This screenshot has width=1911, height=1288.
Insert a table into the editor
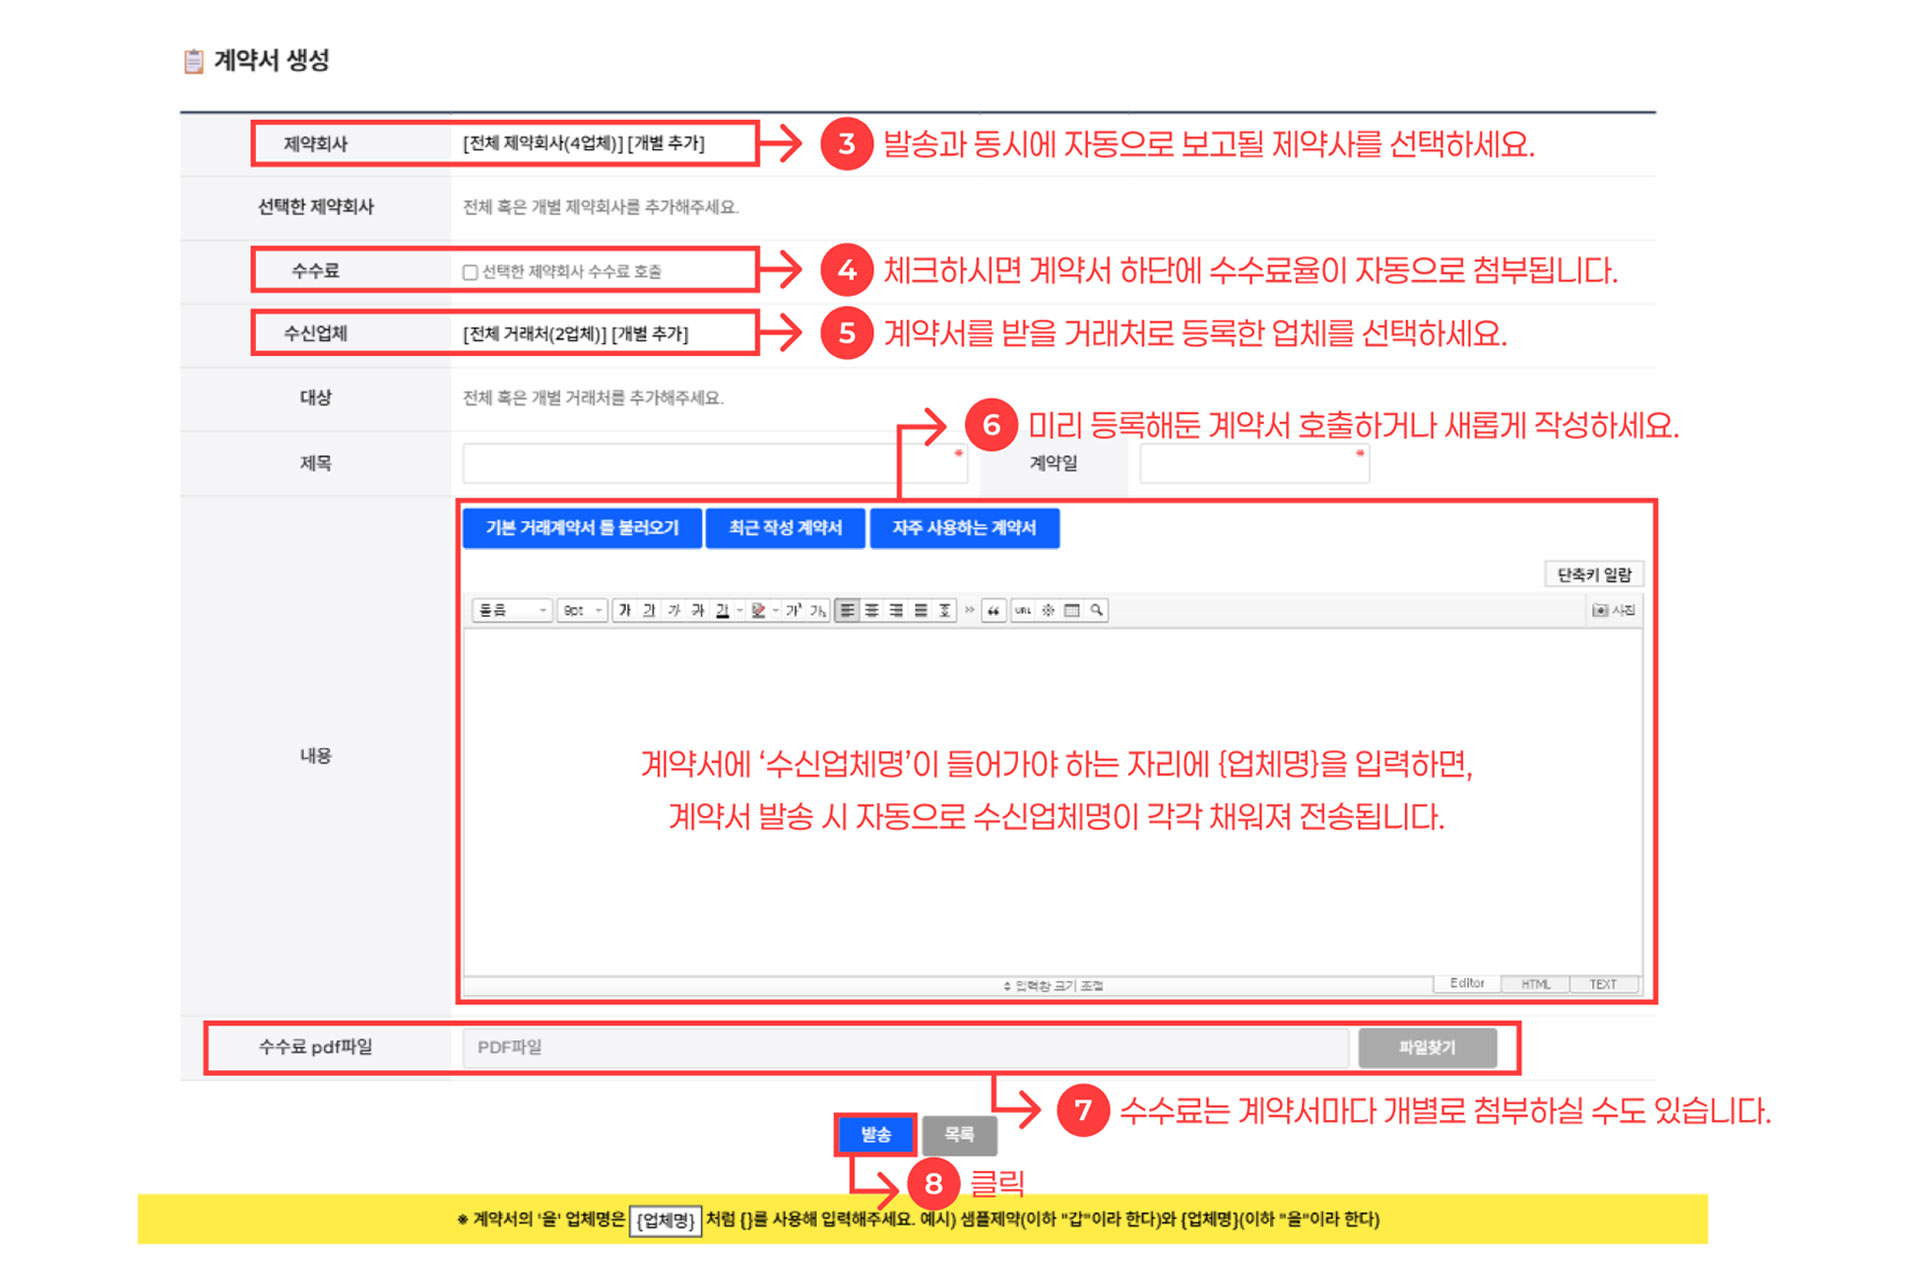tap(1071, 610)
